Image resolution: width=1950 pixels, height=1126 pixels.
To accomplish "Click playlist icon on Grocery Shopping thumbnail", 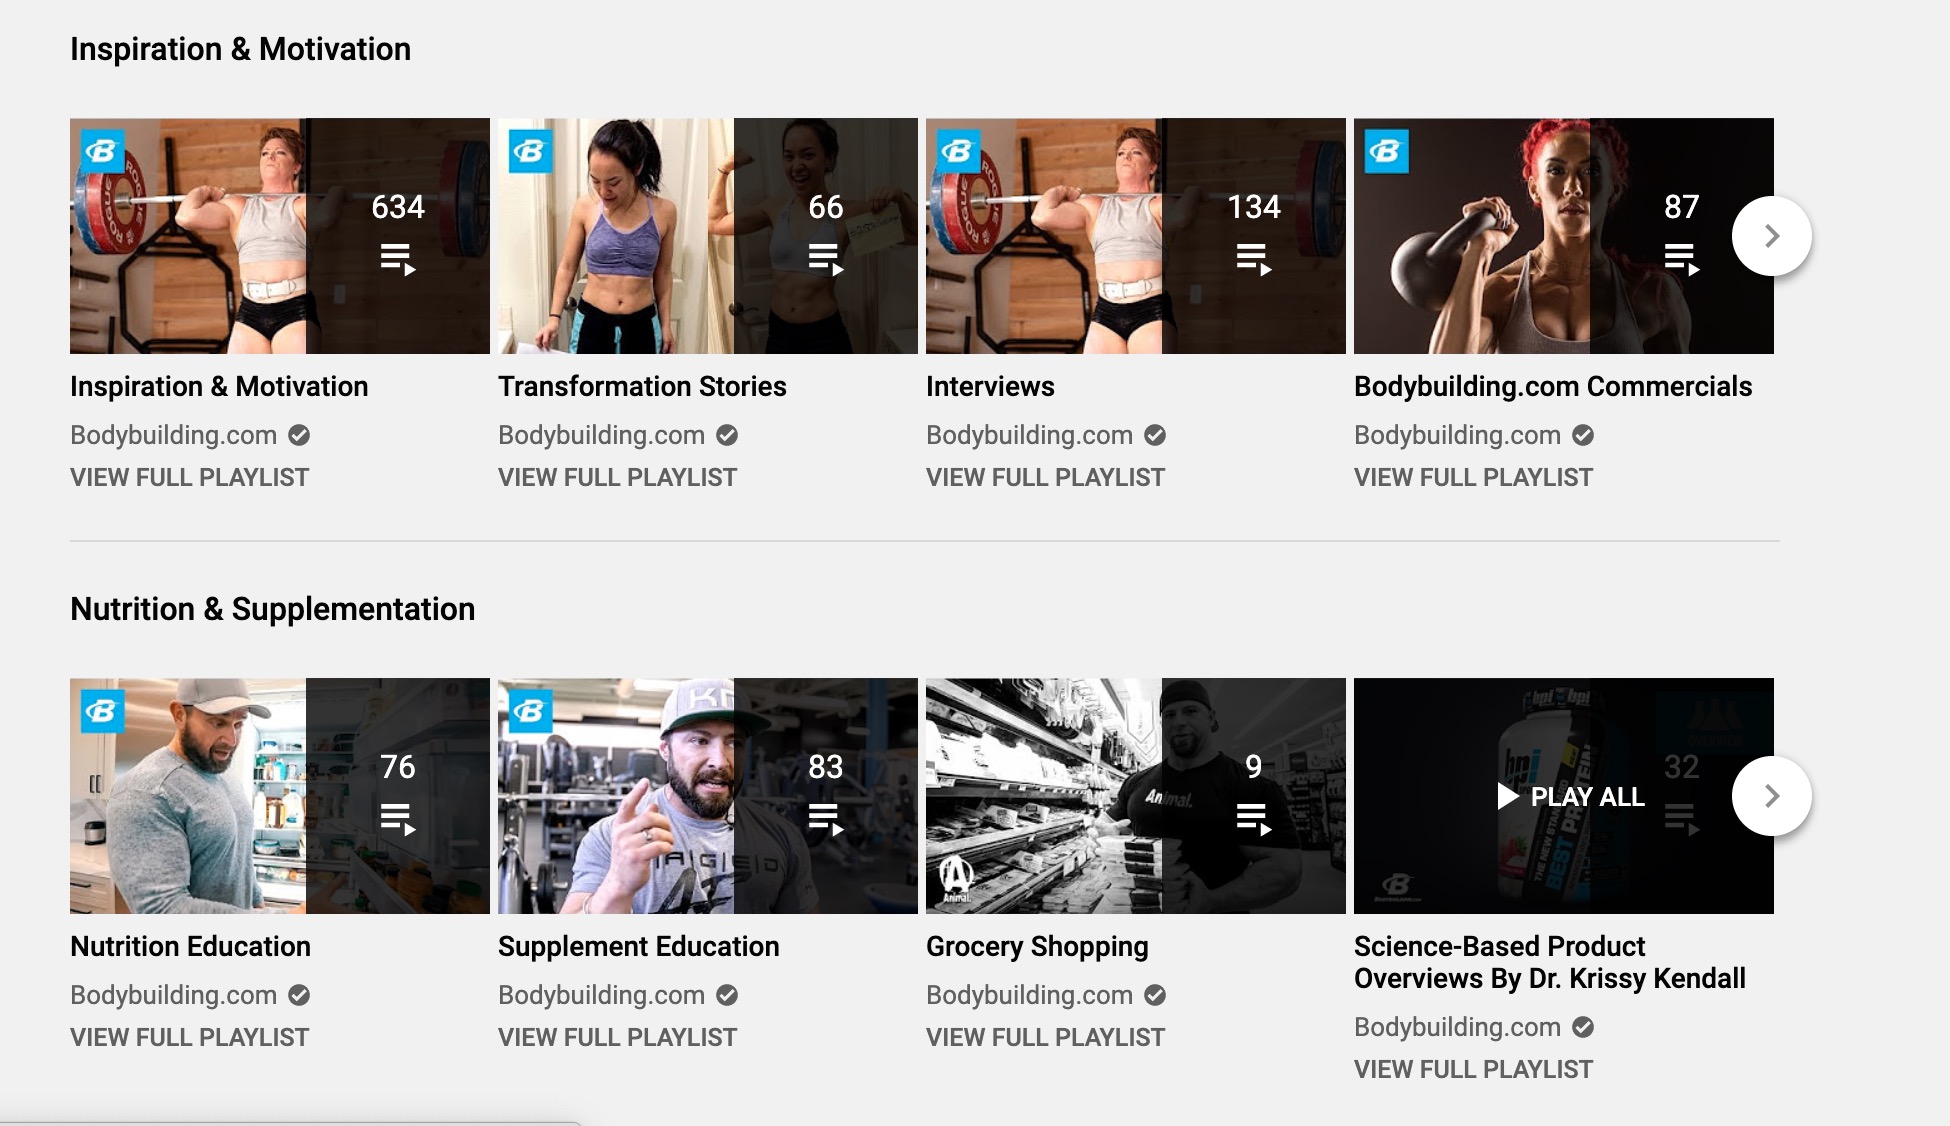I will click(1253, 820).
